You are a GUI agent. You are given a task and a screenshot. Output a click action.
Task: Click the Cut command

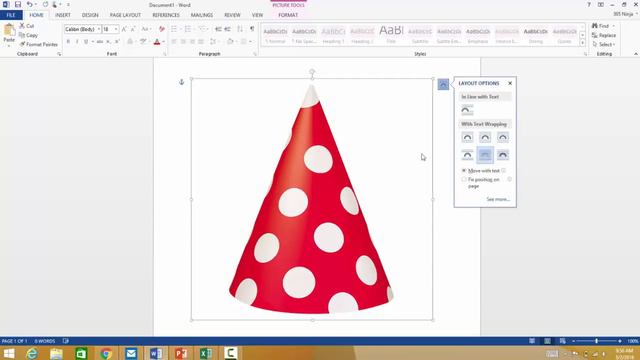(27, 26)
